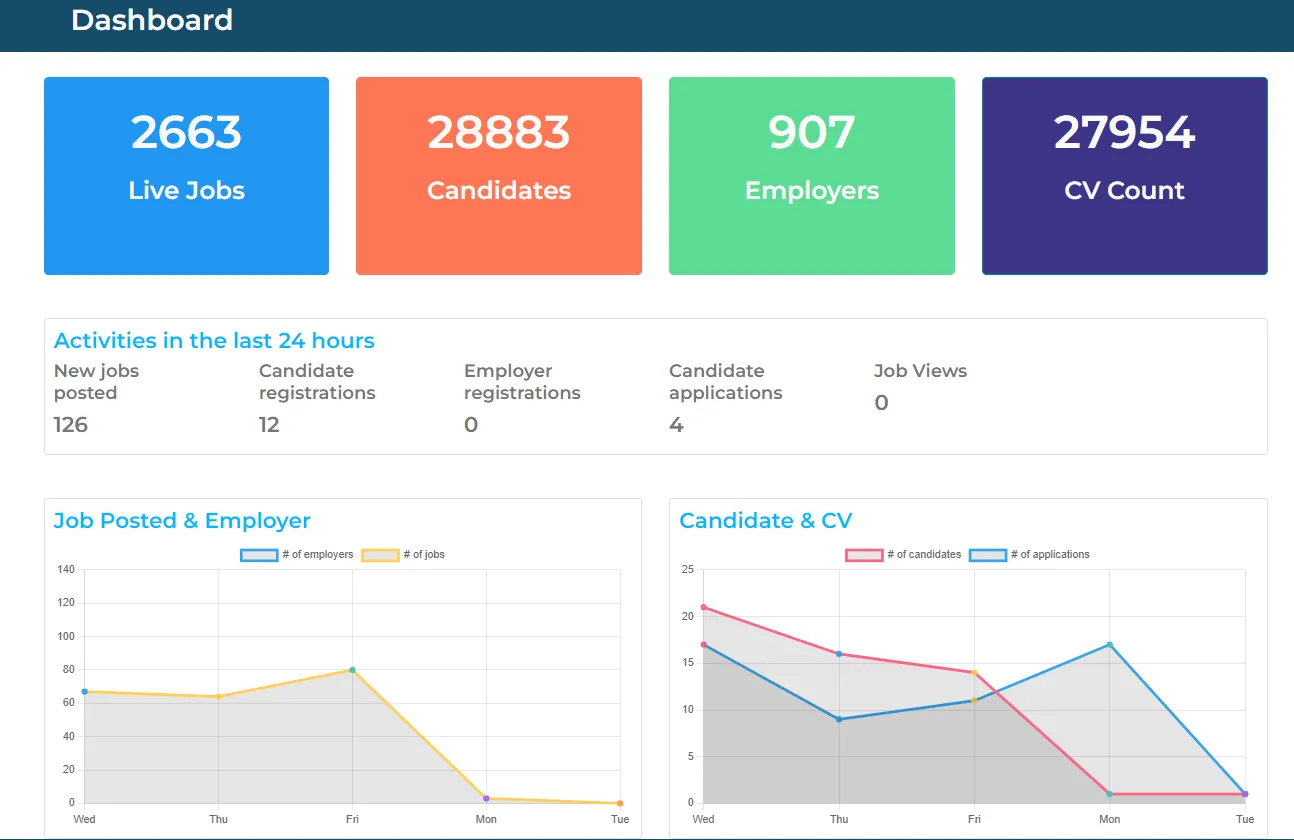The height and width of the screenshot is (840, 1294).
Task: Click Wednesday candidates point at 21
Action: tap(704, 607)
